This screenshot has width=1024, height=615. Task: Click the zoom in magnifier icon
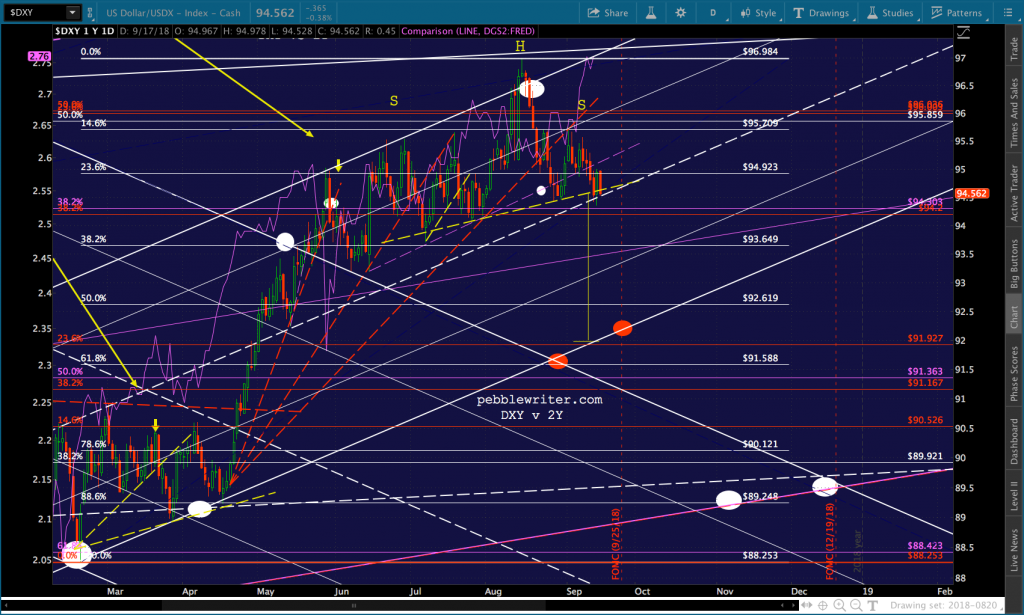click(x=839, y=605)
